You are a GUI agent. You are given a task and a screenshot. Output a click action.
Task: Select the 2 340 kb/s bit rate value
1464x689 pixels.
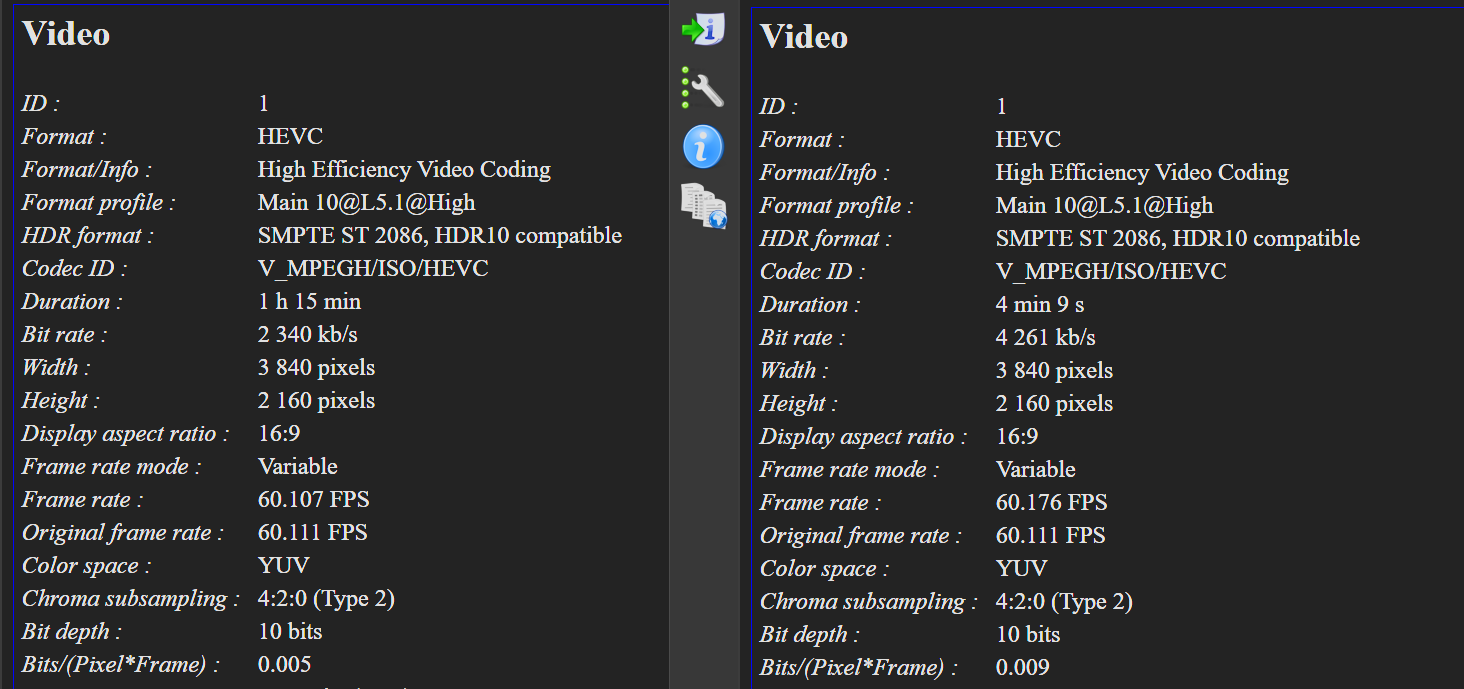coord(307,334)
